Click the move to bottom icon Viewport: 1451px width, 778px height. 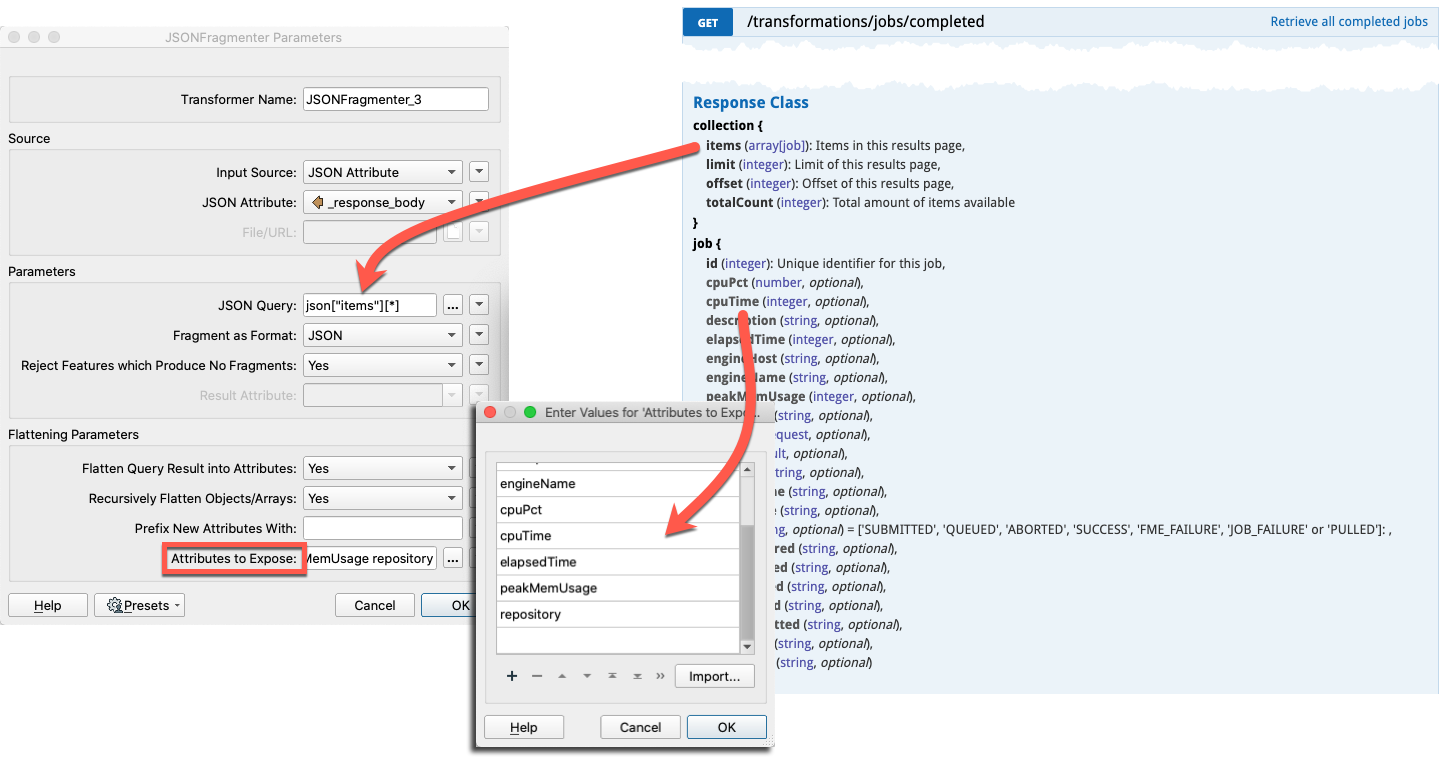[637, 676]
